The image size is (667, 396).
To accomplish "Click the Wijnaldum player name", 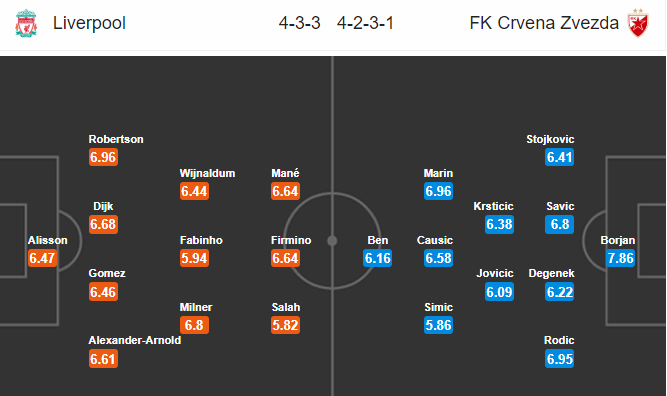I will pos(207,174).
